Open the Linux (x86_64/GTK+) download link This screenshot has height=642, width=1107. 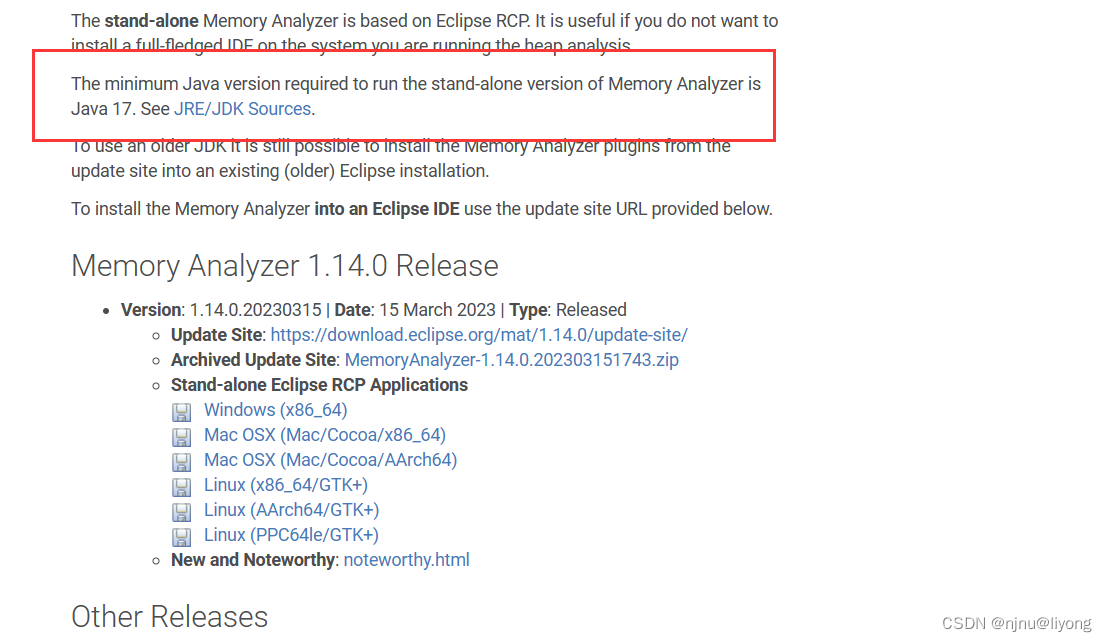(286, 485)
